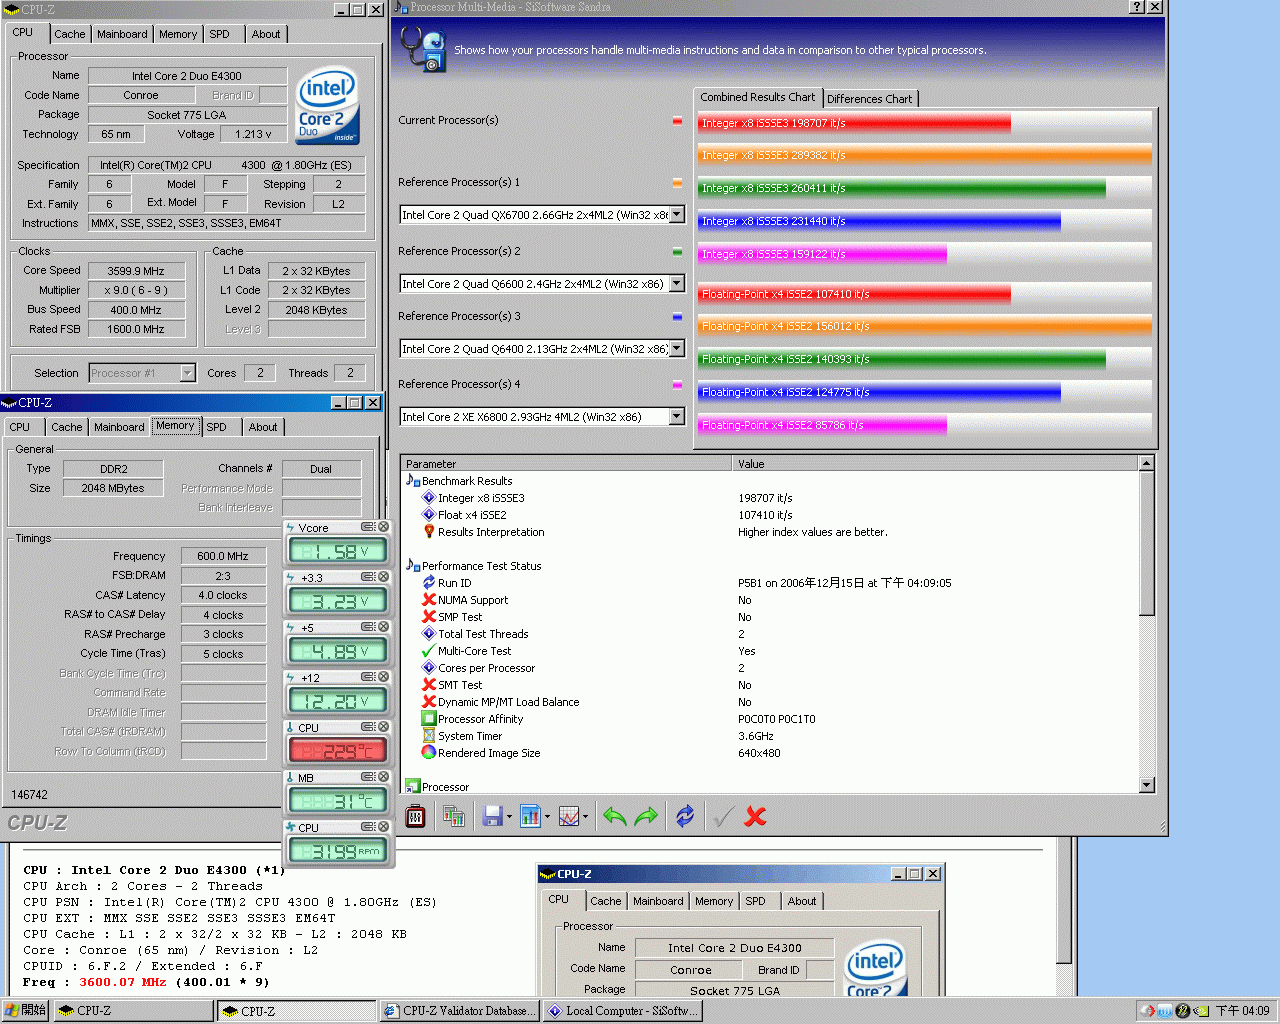Open Reference Processor 4 dropdown (X6800)
1280x1024 pixels.
pyautogui.click(x=677, y=417)
